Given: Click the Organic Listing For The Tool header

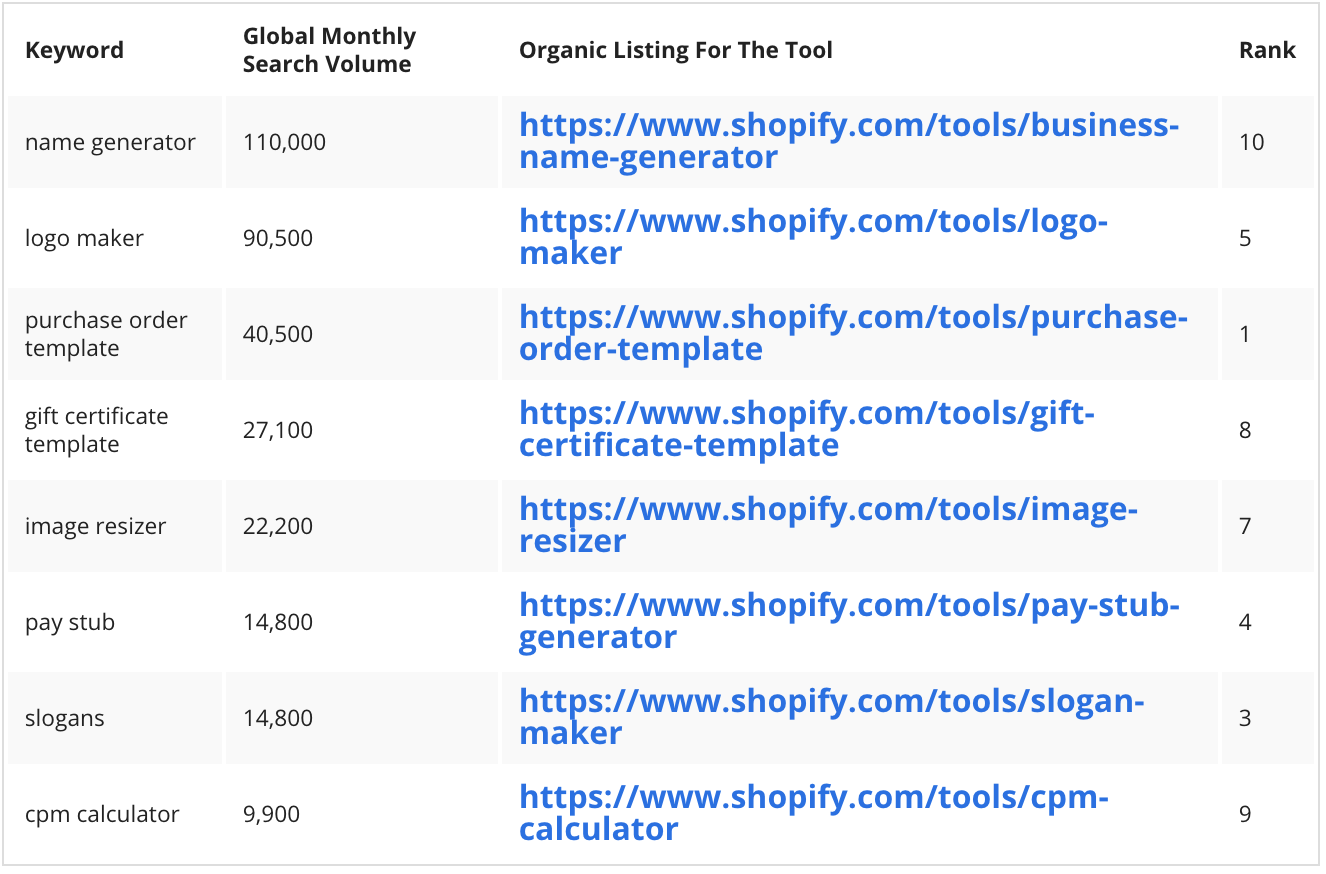Looking at the screenshot, I should (675, 50).
